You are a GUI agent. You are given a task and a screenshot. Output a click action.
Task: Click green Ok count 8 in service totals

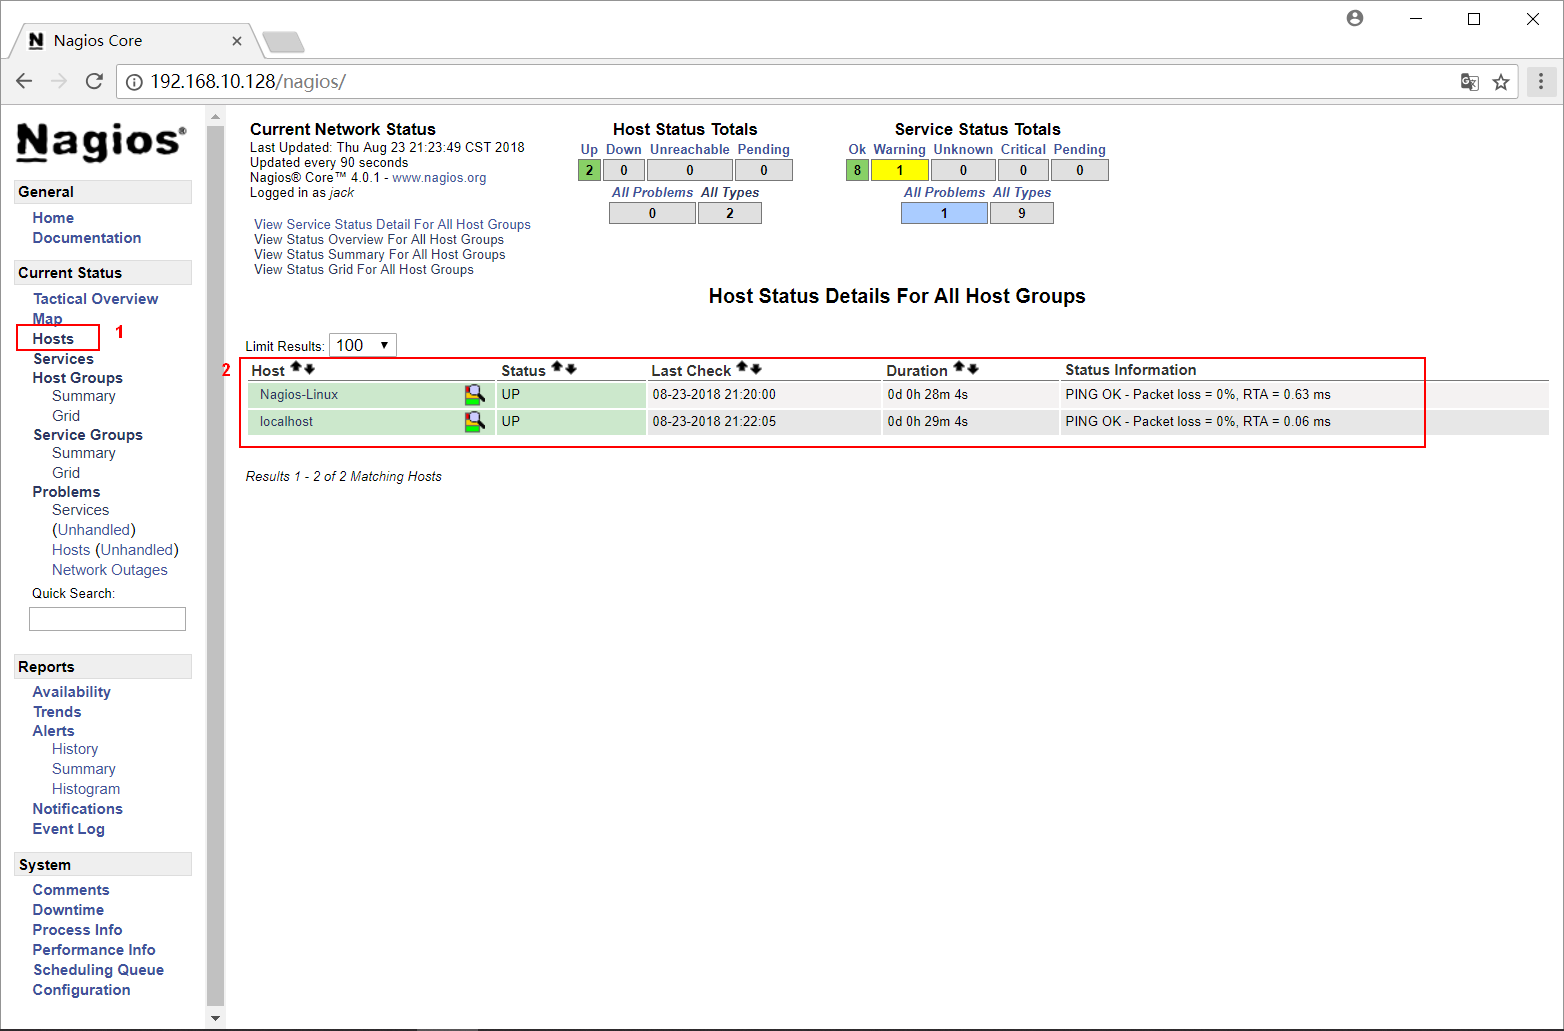coord(857,171)
